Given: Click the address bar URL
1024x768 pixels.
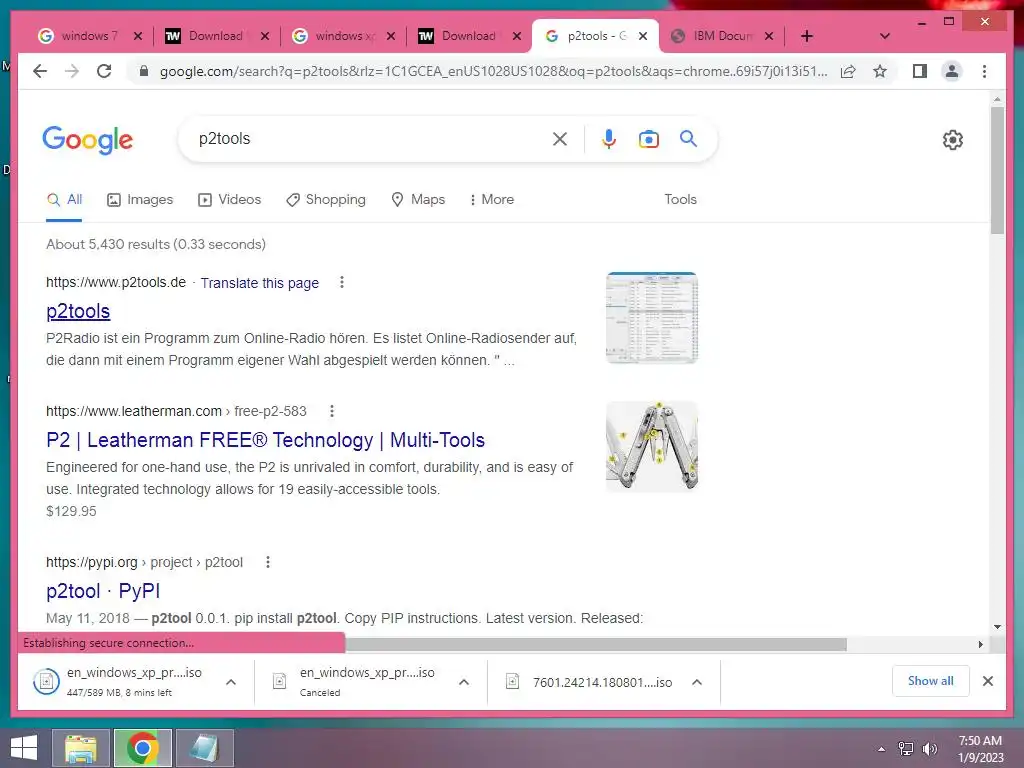Looking at the screenshot, I should click(x=493, y=71).
